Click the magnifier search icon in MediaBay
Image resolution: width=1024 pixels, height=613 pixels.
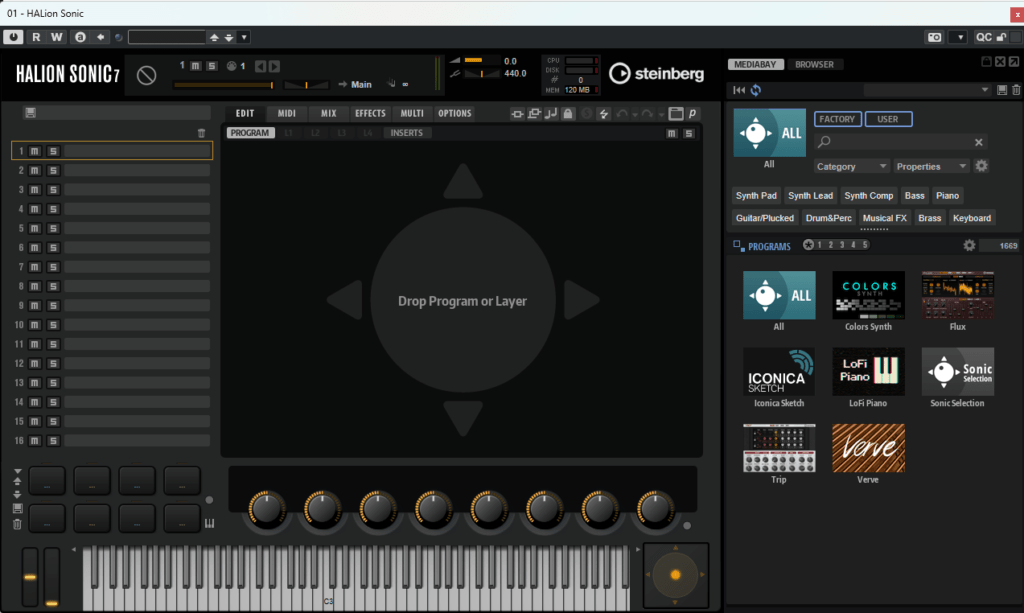824,142
